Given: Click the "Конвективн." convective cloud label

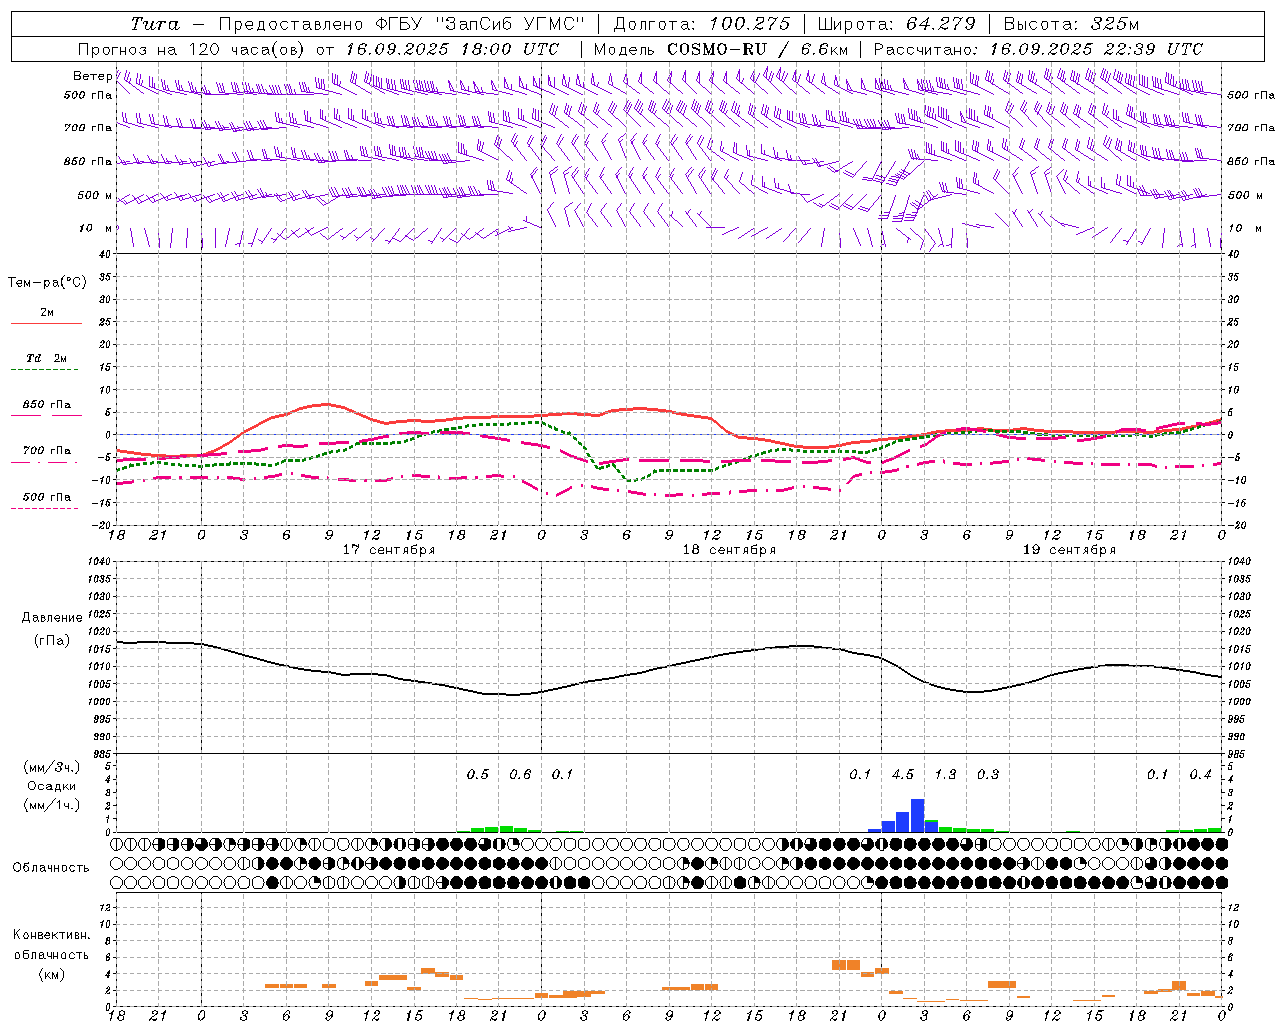Looking at the screenshot, I should [x=51, y=935].
